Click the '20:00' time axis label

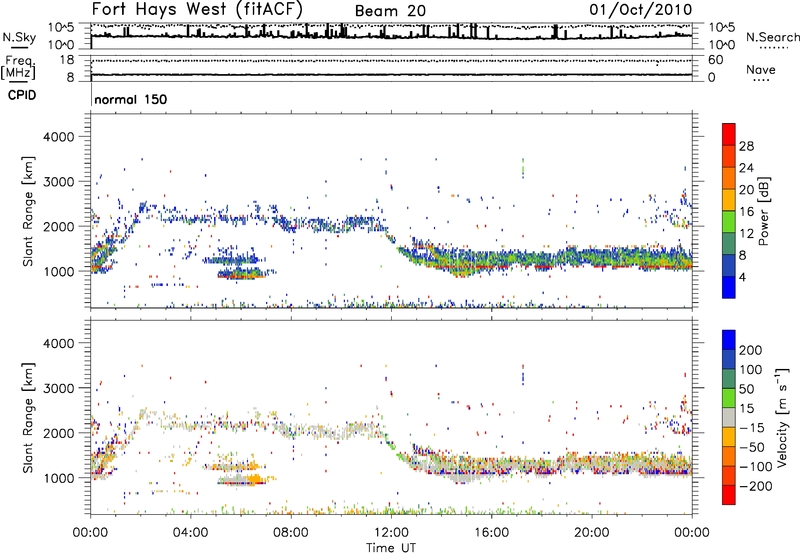(592, 533)
